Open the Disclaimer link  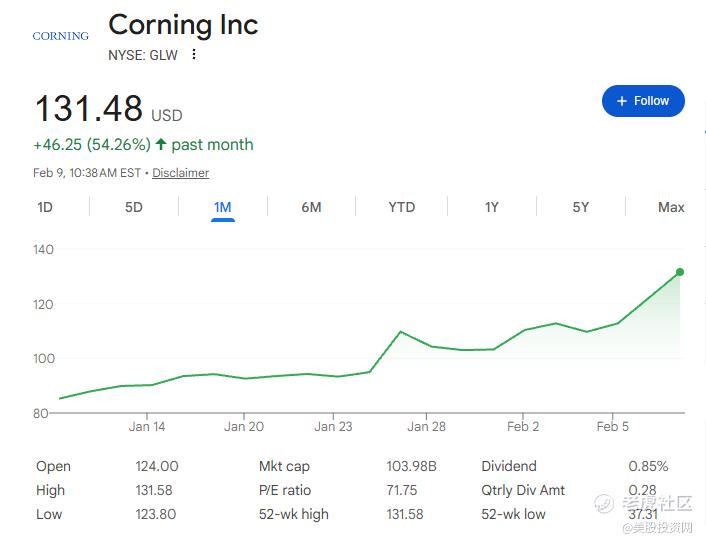(x=180, y=173)
